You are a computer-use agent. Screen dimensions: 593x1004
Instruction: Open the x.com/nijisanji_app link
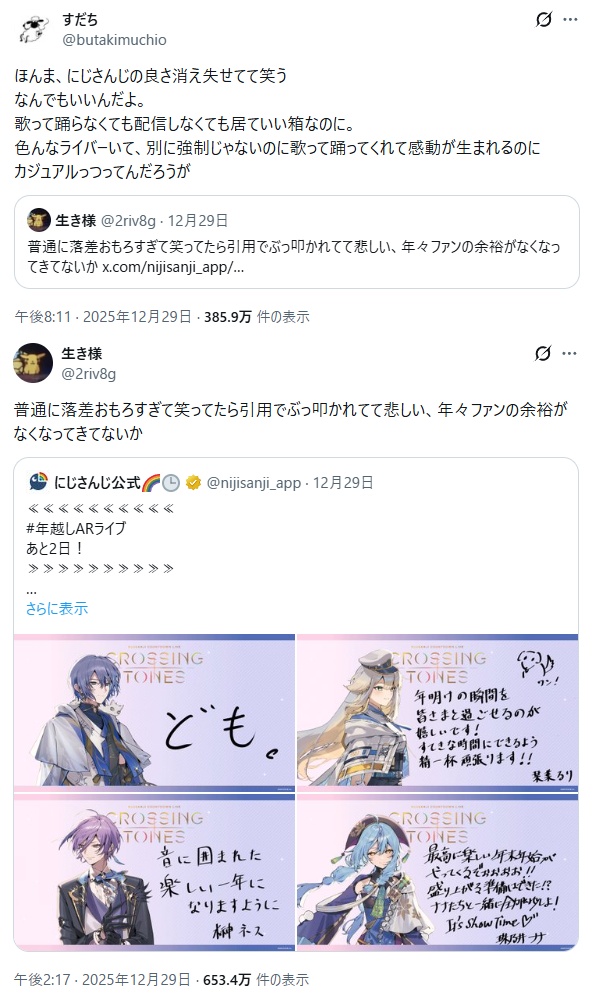173,267
